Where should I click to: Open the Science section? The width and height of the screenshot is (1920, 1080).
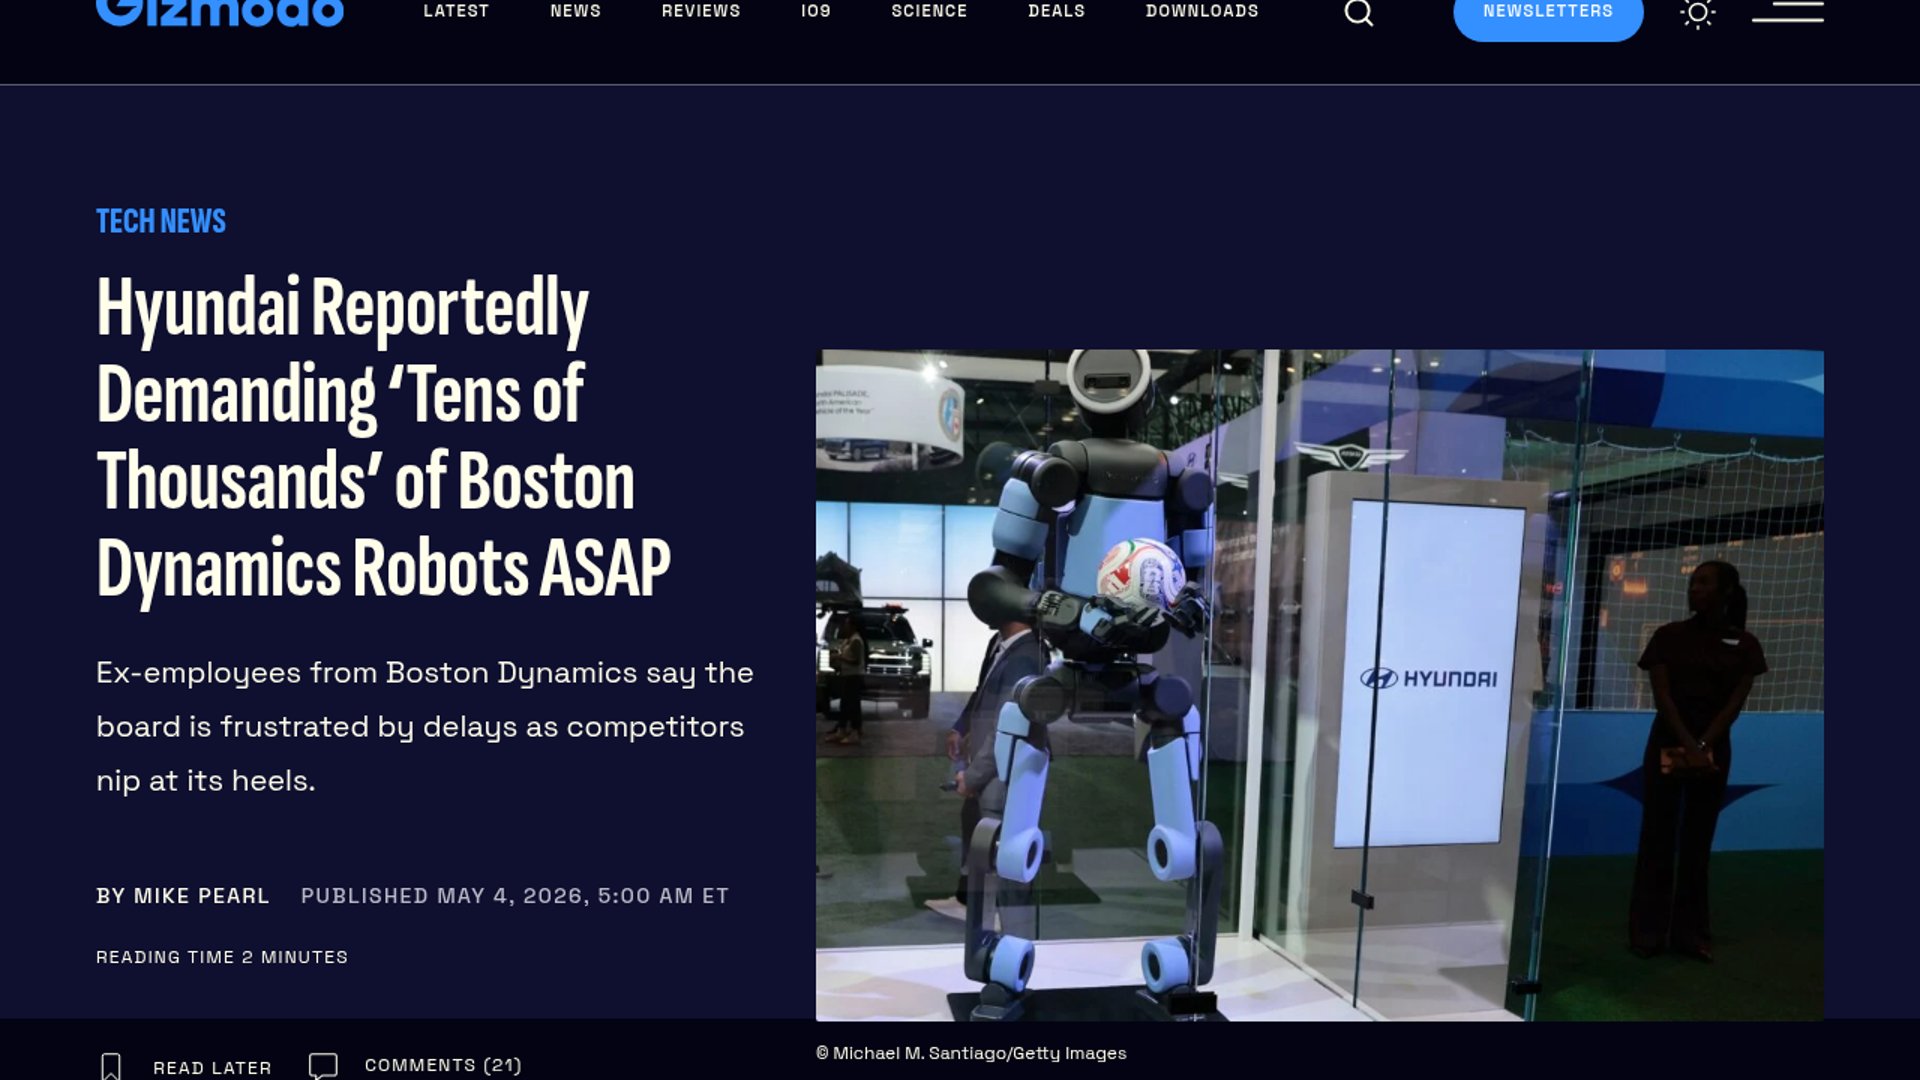(x=929, y=11)
